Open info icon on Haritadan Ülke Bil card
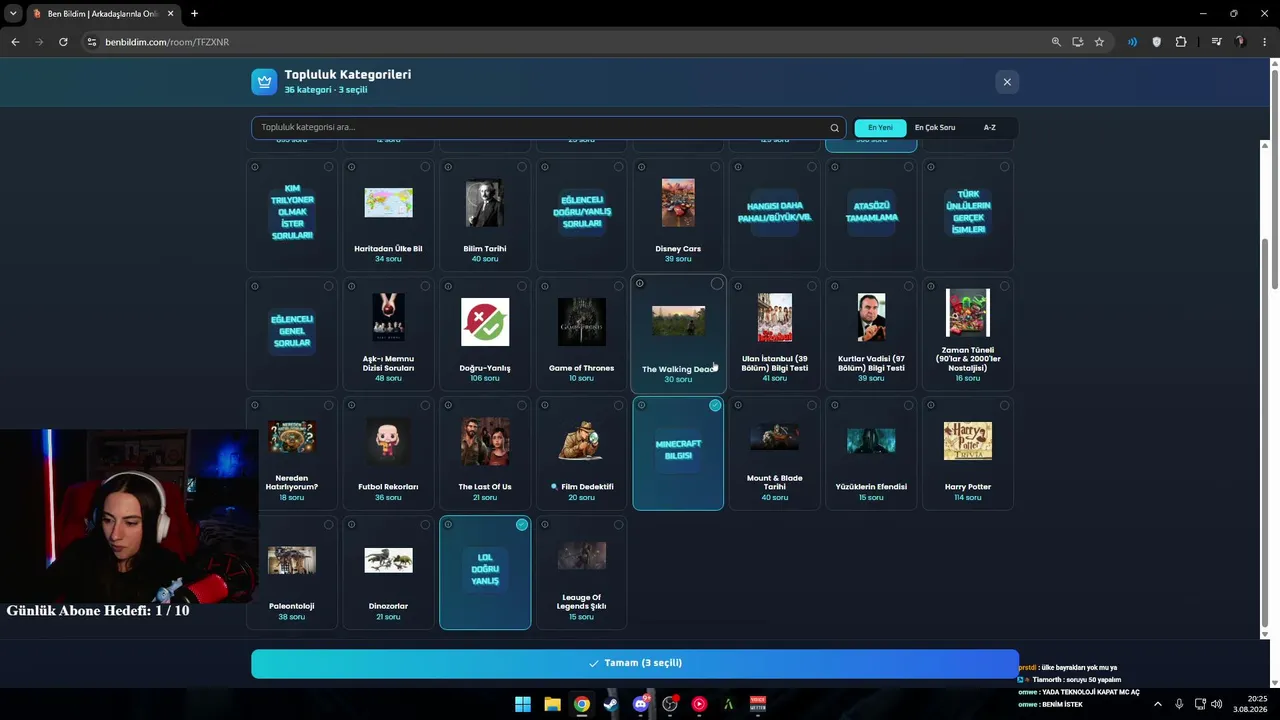The height and width of the screenshot is (720, 1280). (x=351, y=167)
